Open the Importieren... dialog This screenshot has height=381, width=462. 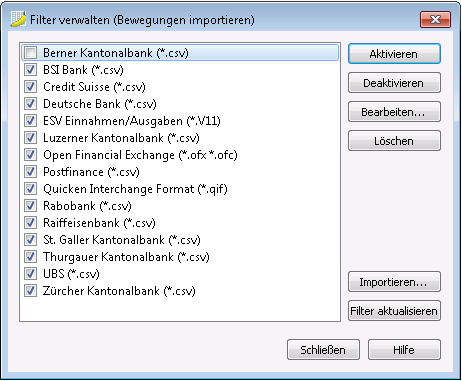coord(394,282)
